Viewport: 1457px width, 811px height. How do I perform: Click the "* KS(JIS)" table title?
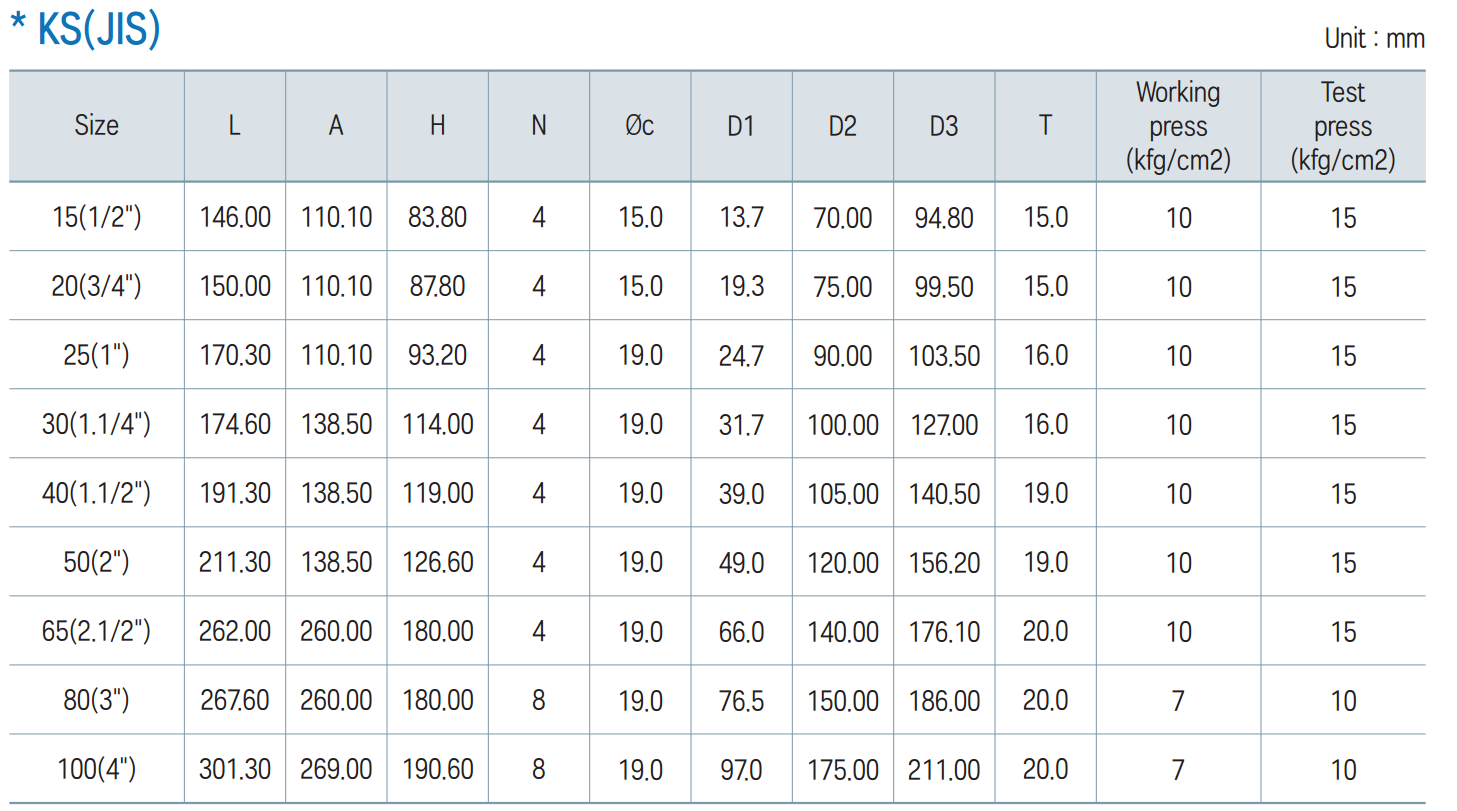[x=85, y=30]
